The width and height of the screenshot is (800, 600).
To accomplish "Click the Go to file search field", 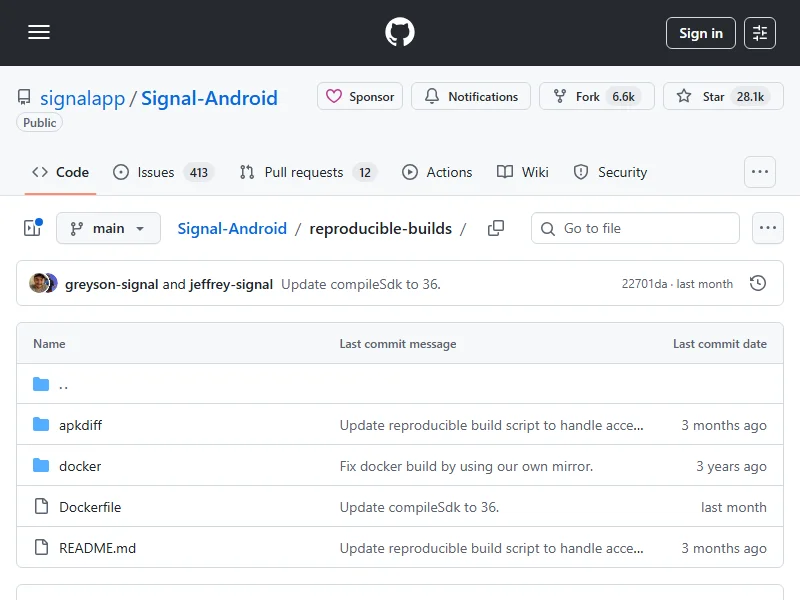I will click(635, 228).
